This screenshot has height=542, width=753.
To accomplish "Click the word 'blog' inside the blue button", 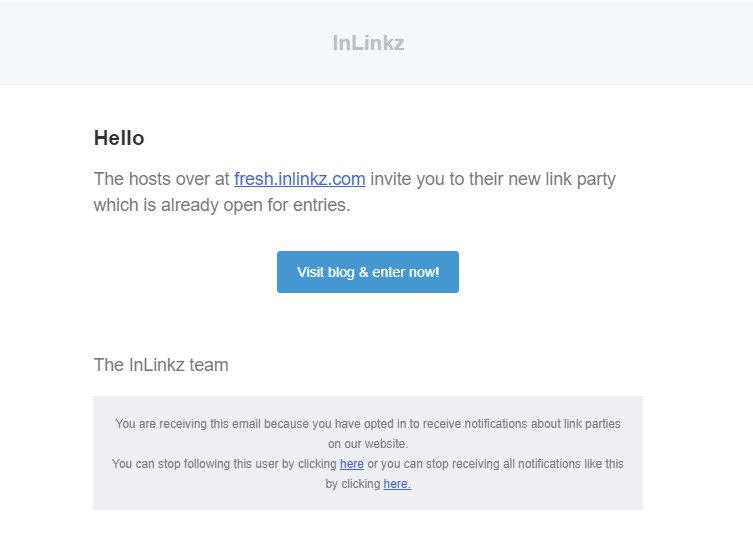I will click(x=341, y=272).
